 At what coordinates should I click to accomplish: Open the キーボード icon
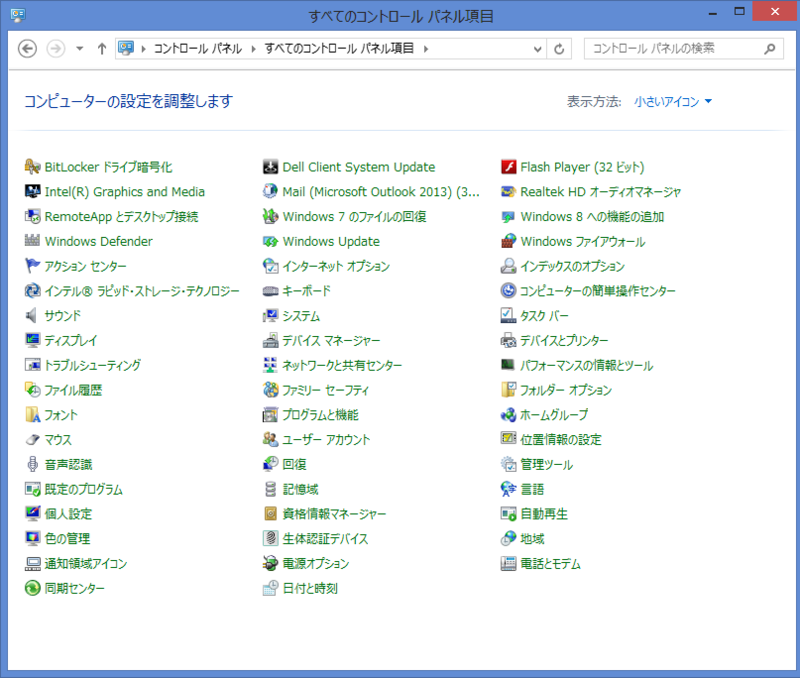(270, 291)
